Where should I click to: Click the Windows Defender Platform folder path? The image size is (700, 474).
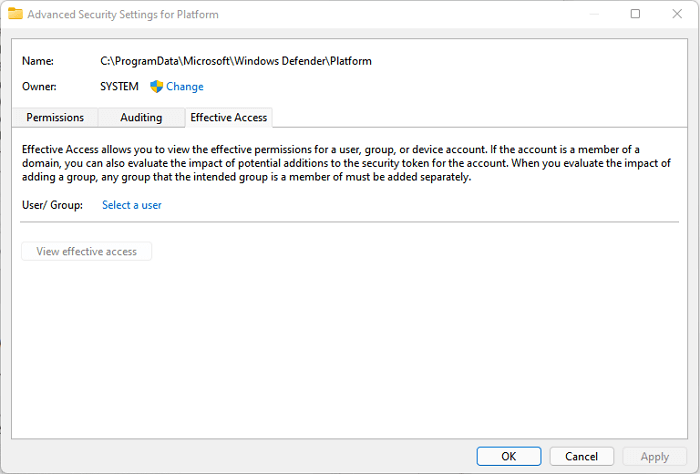tap(236, 61)
